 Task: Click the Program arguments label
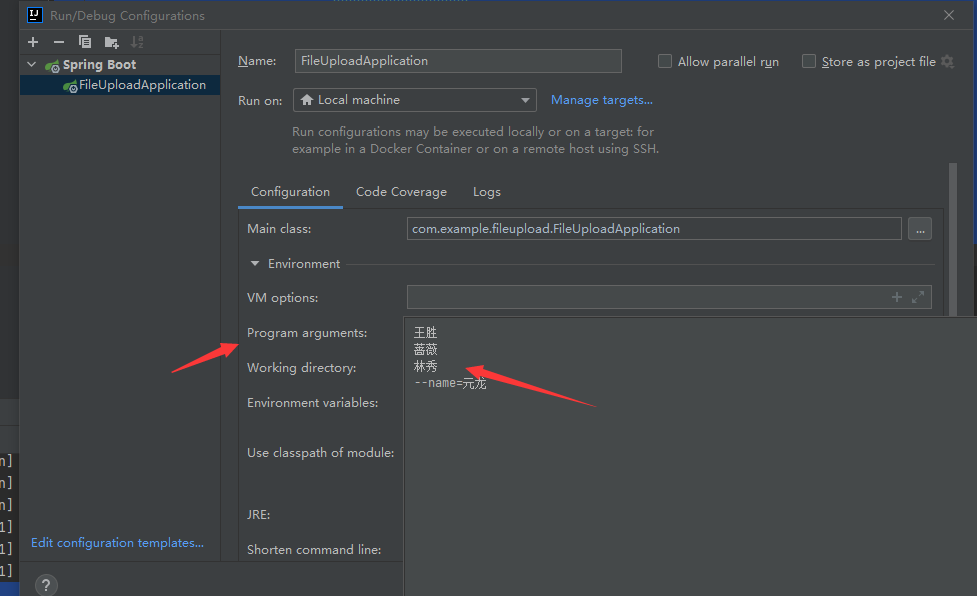coord(307,333)
